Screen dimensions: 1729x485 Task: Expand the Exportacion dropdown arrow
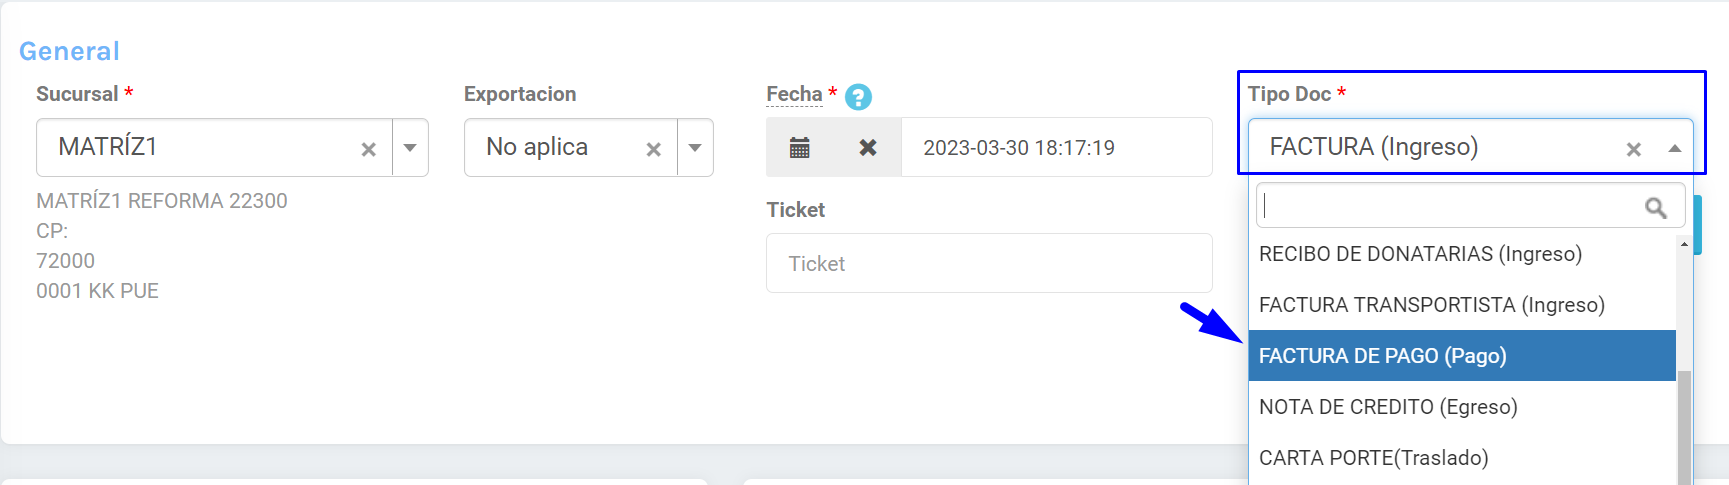tap(695, 148)
